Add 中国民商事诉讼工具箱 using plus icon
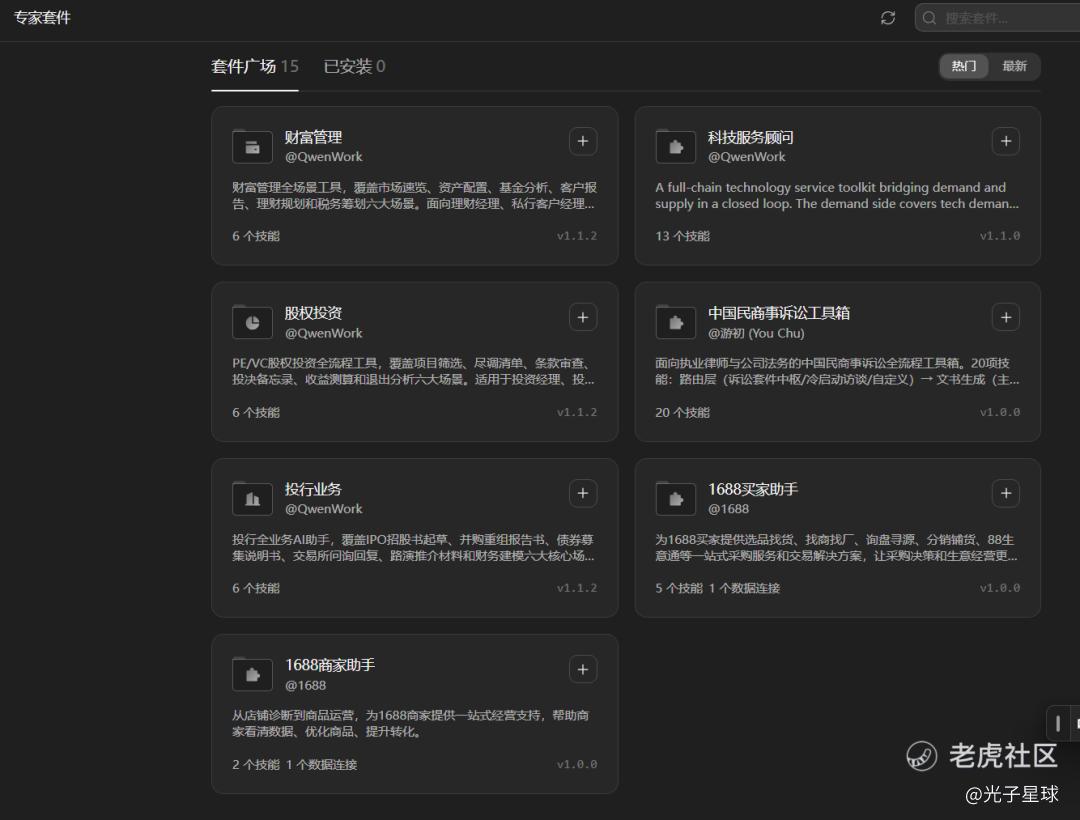Screen dimensions: 1080x820 (x=1006, y=317)
